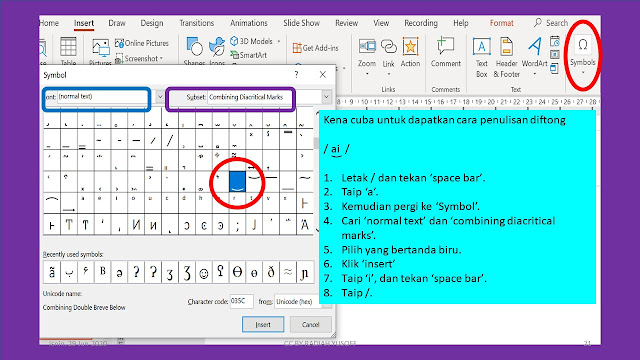Insert a Text Box
Image resolution: width=640 pixels, height=360 pixels.
coord(482,57)
